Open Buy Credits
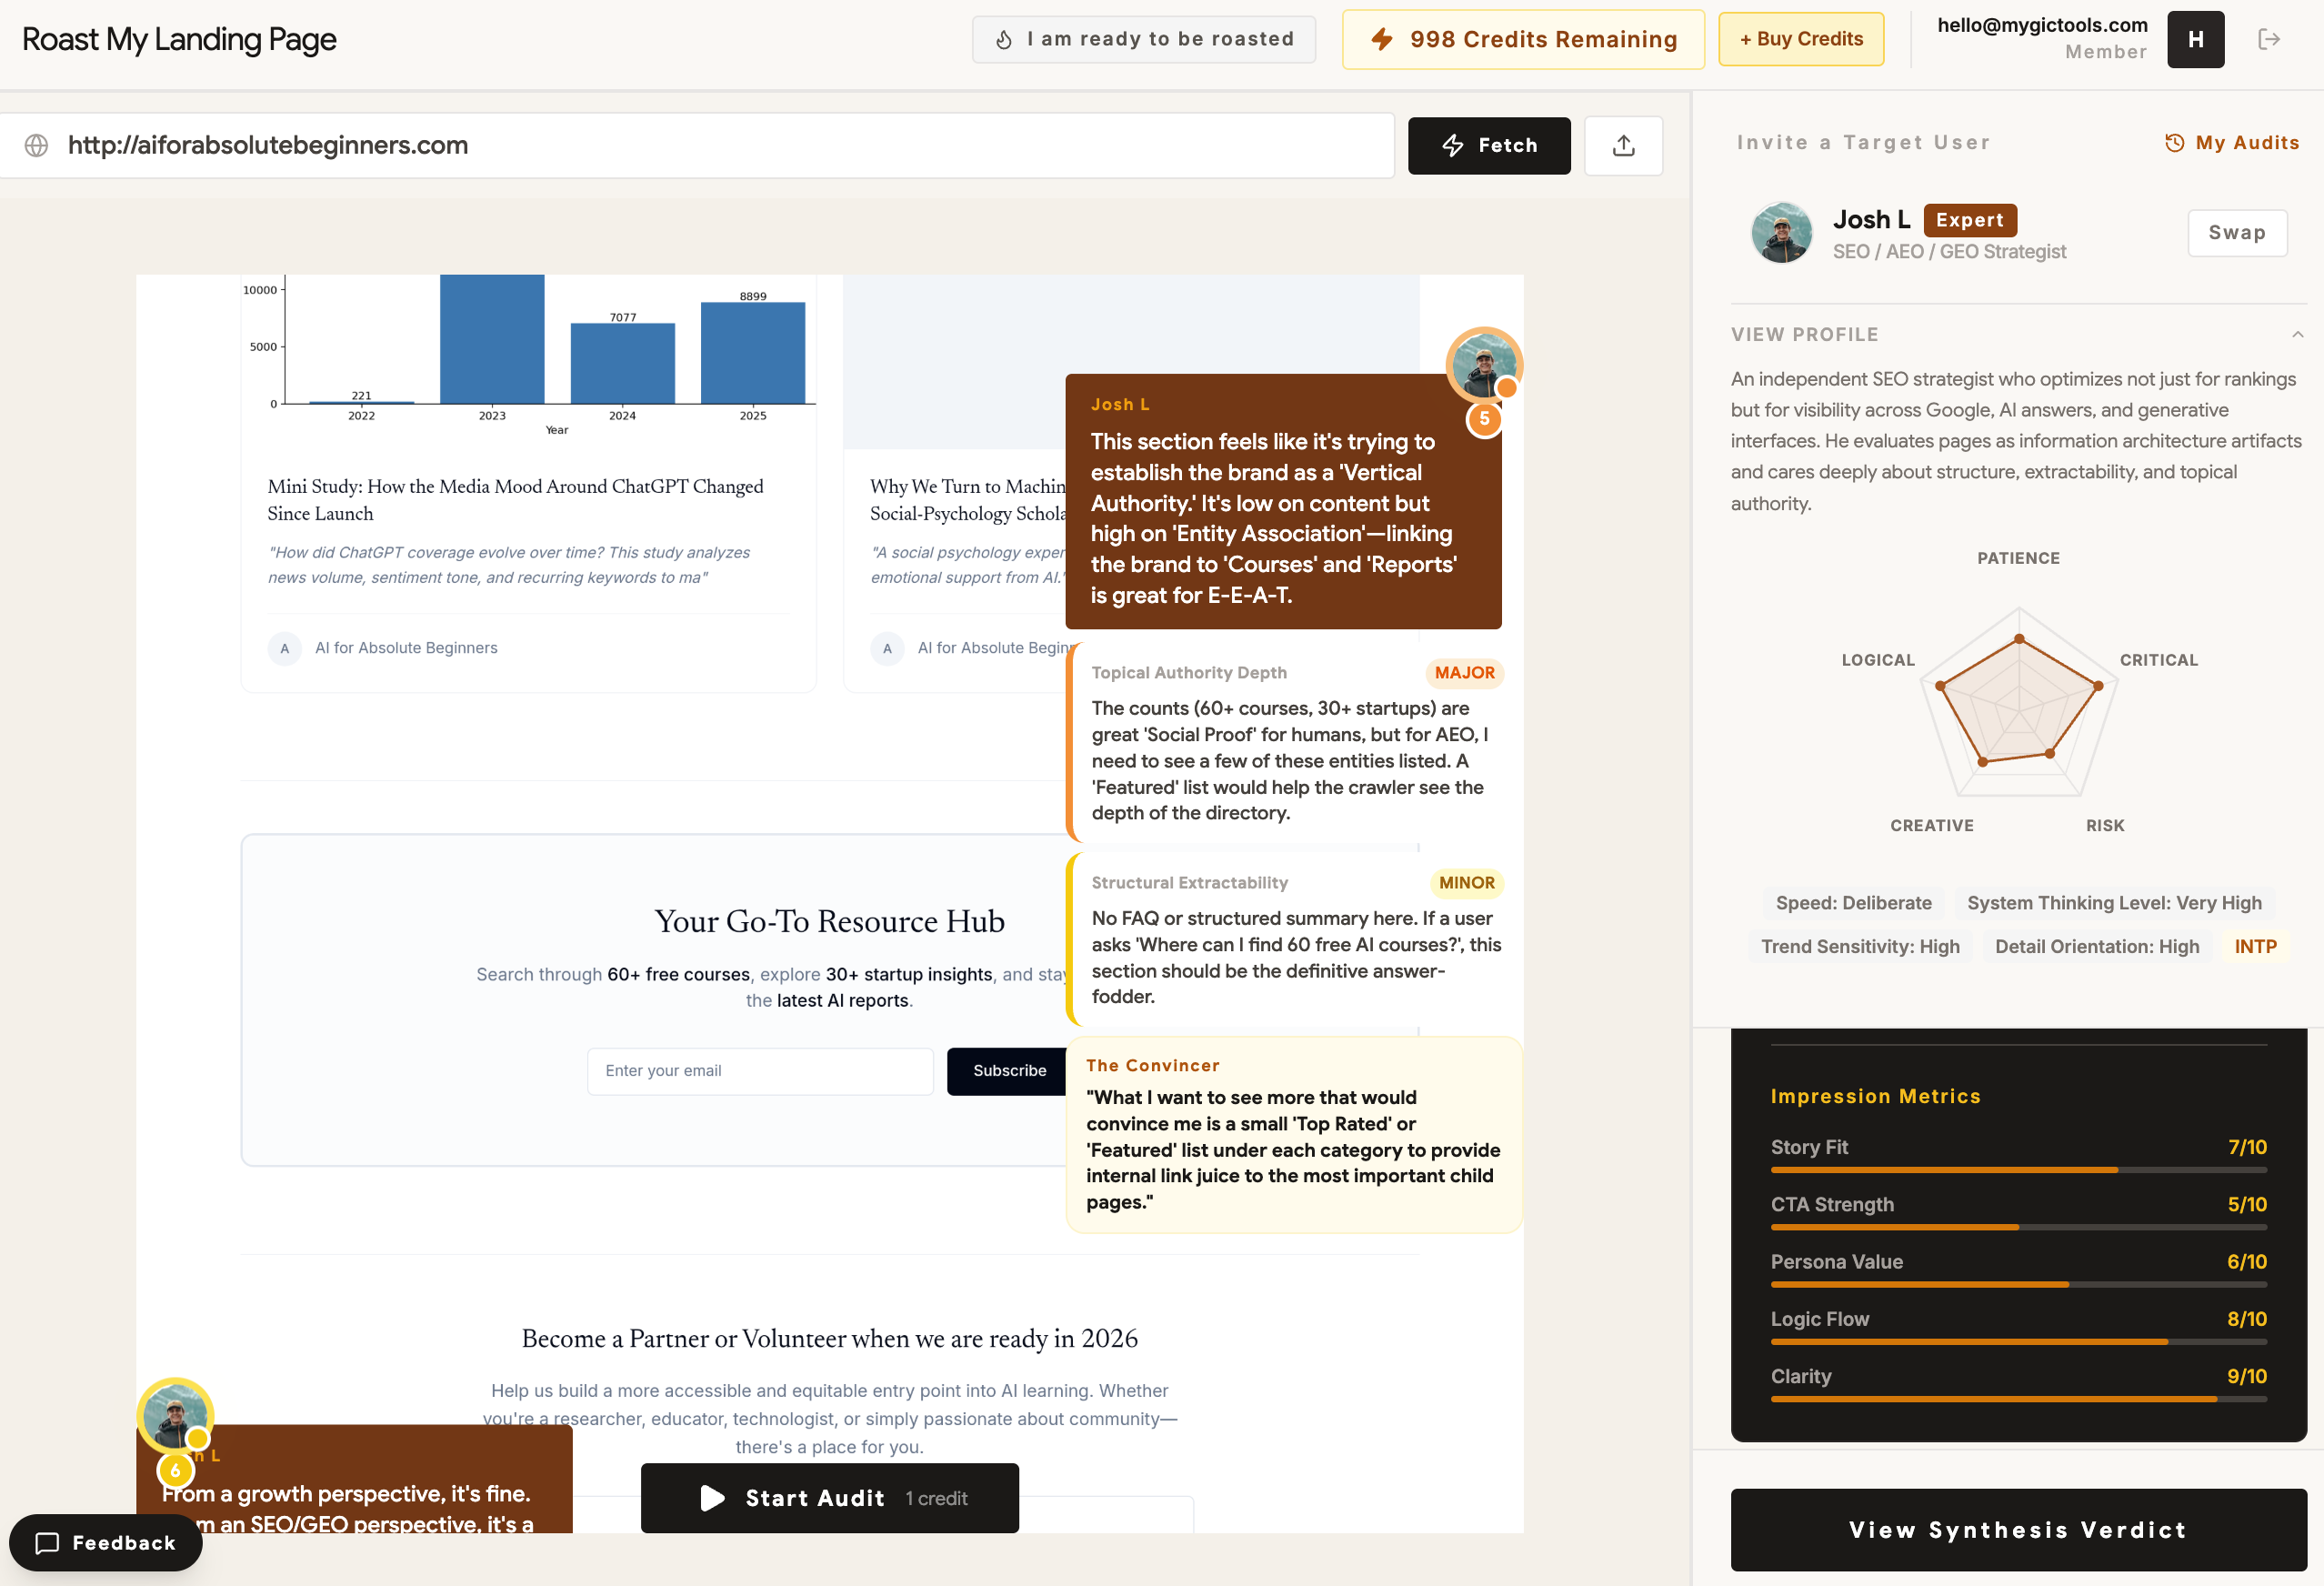Viewport: 2324px width, 1586px height. pyautogui.click(x=1800, y=39)
